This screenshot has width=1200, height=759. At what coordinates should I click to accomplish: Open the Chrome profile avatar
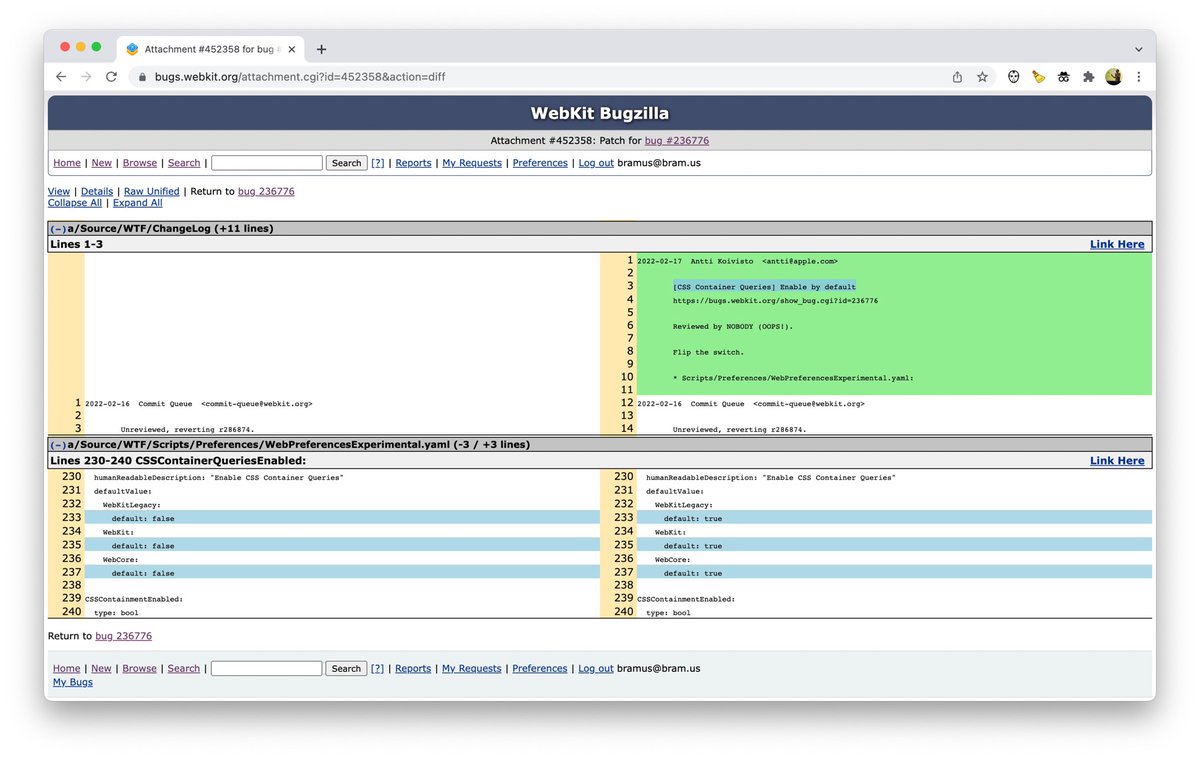pos(1113,77)
